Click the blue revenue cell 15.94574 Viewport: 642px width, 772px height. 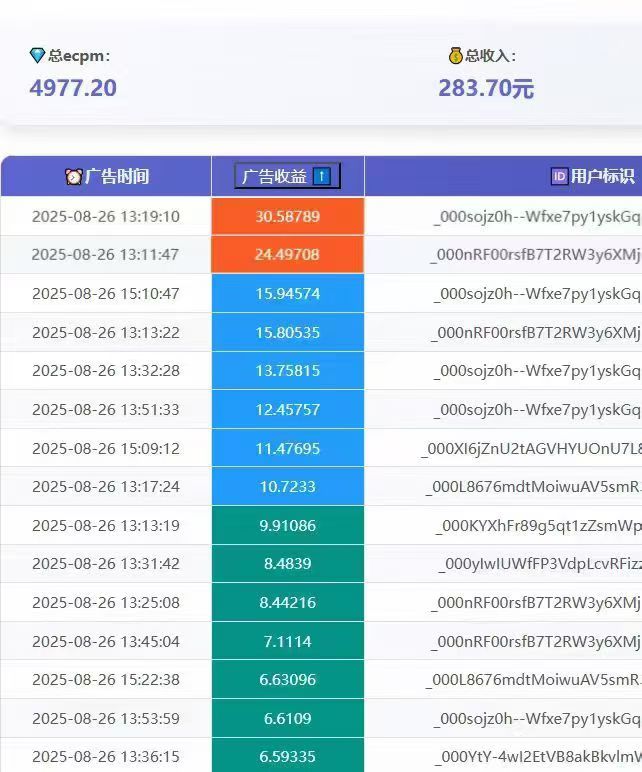[288, 293]
